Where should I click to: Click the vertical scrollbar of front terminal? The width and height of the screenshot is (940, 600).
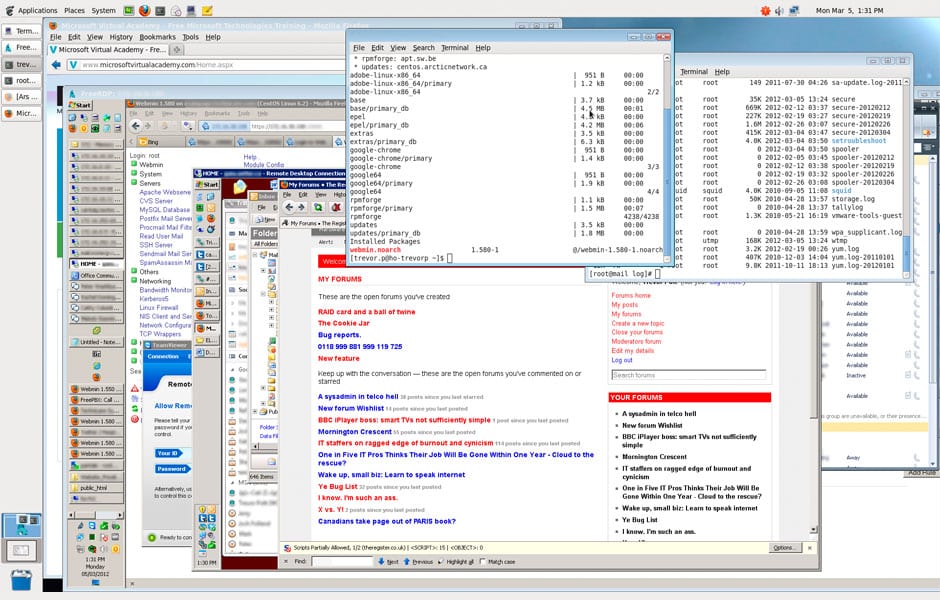pyautogui.click(x=667, y=158)
